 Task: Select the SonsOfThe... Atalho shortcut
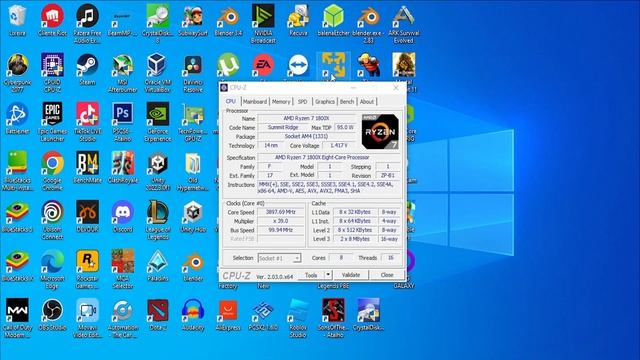[x=333, y=318]
